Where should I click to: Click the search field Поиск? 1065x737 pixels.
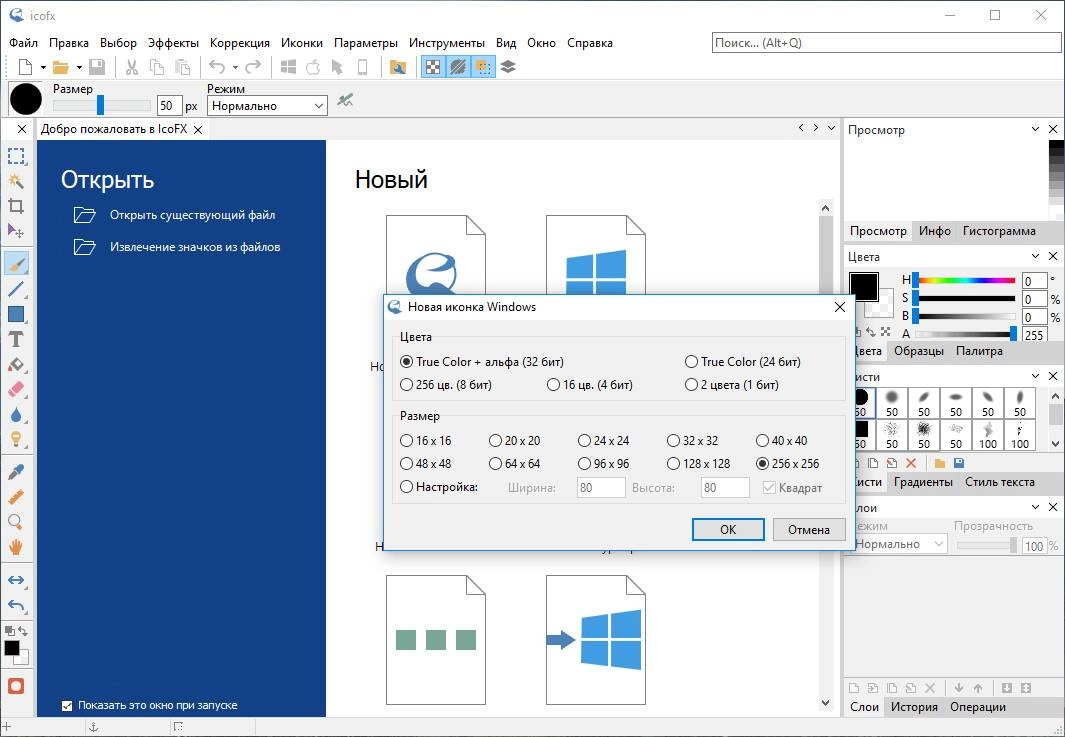coord(886,43)
